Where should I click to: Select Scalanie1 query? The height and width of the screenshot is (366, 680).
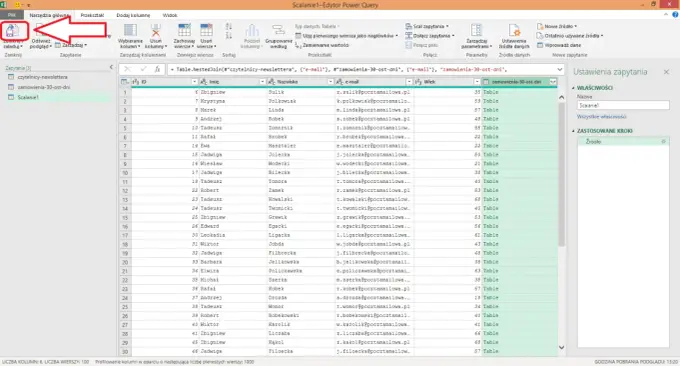pos(28,98)
